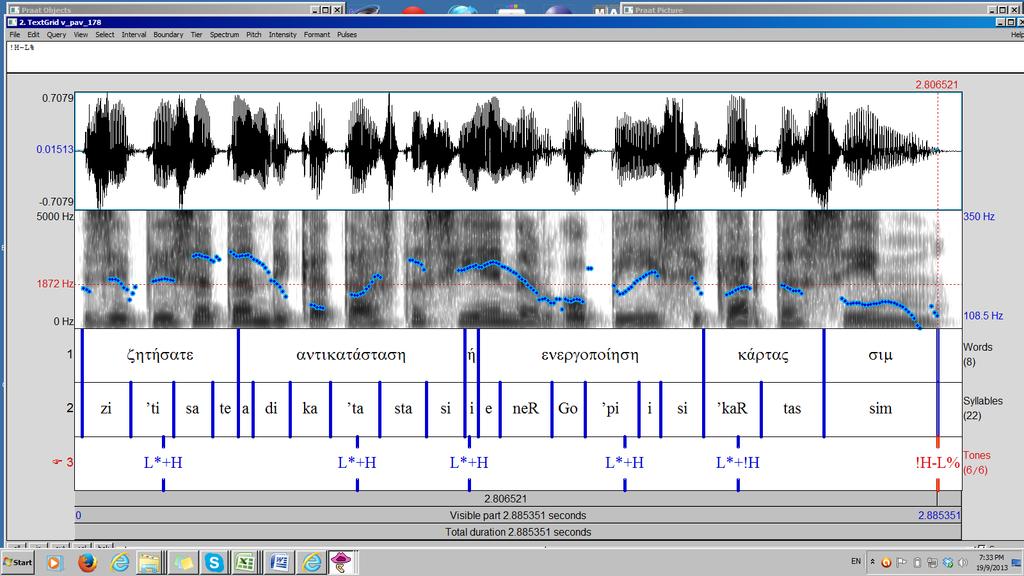Select the syllable interval sim
This screenshot has height=576, width=1024.
tap(880, 409)
